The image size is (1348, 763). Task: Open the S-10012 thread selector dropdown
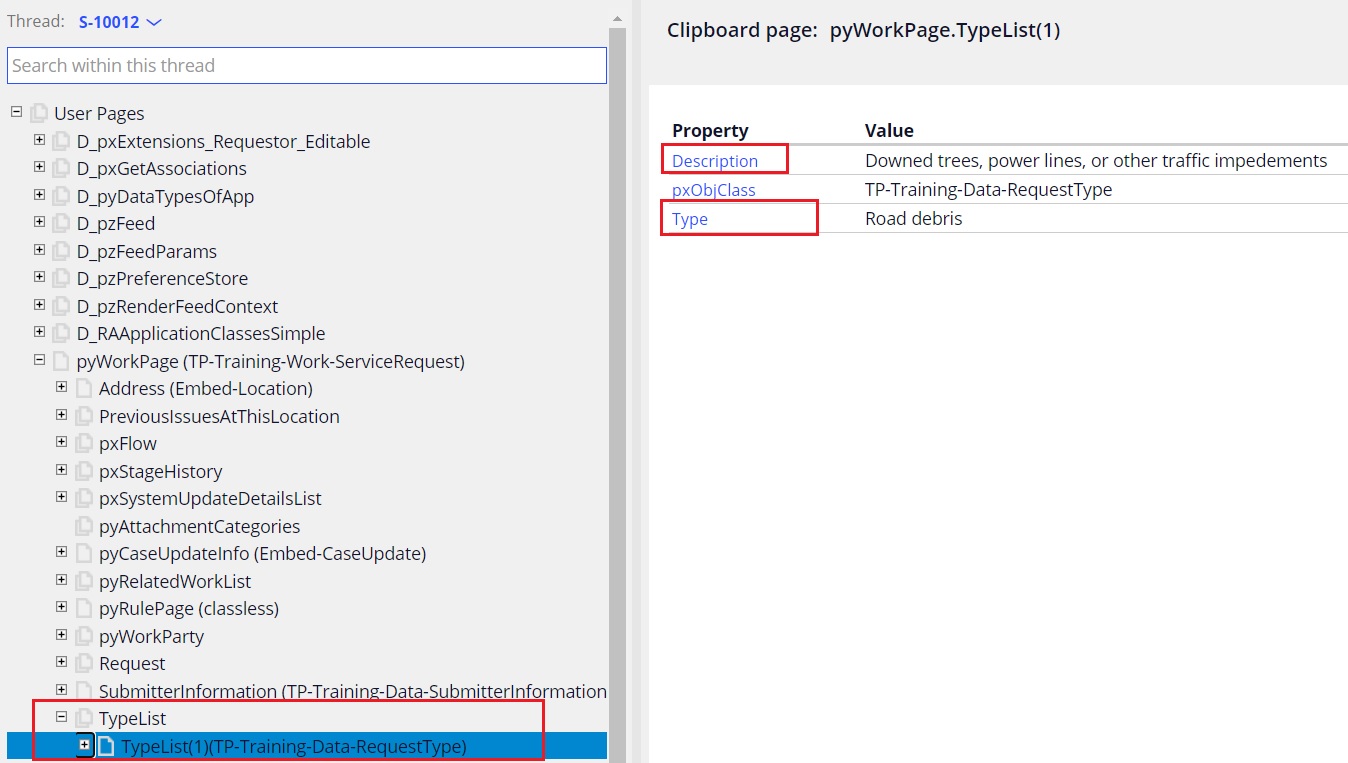pos(111,21)
